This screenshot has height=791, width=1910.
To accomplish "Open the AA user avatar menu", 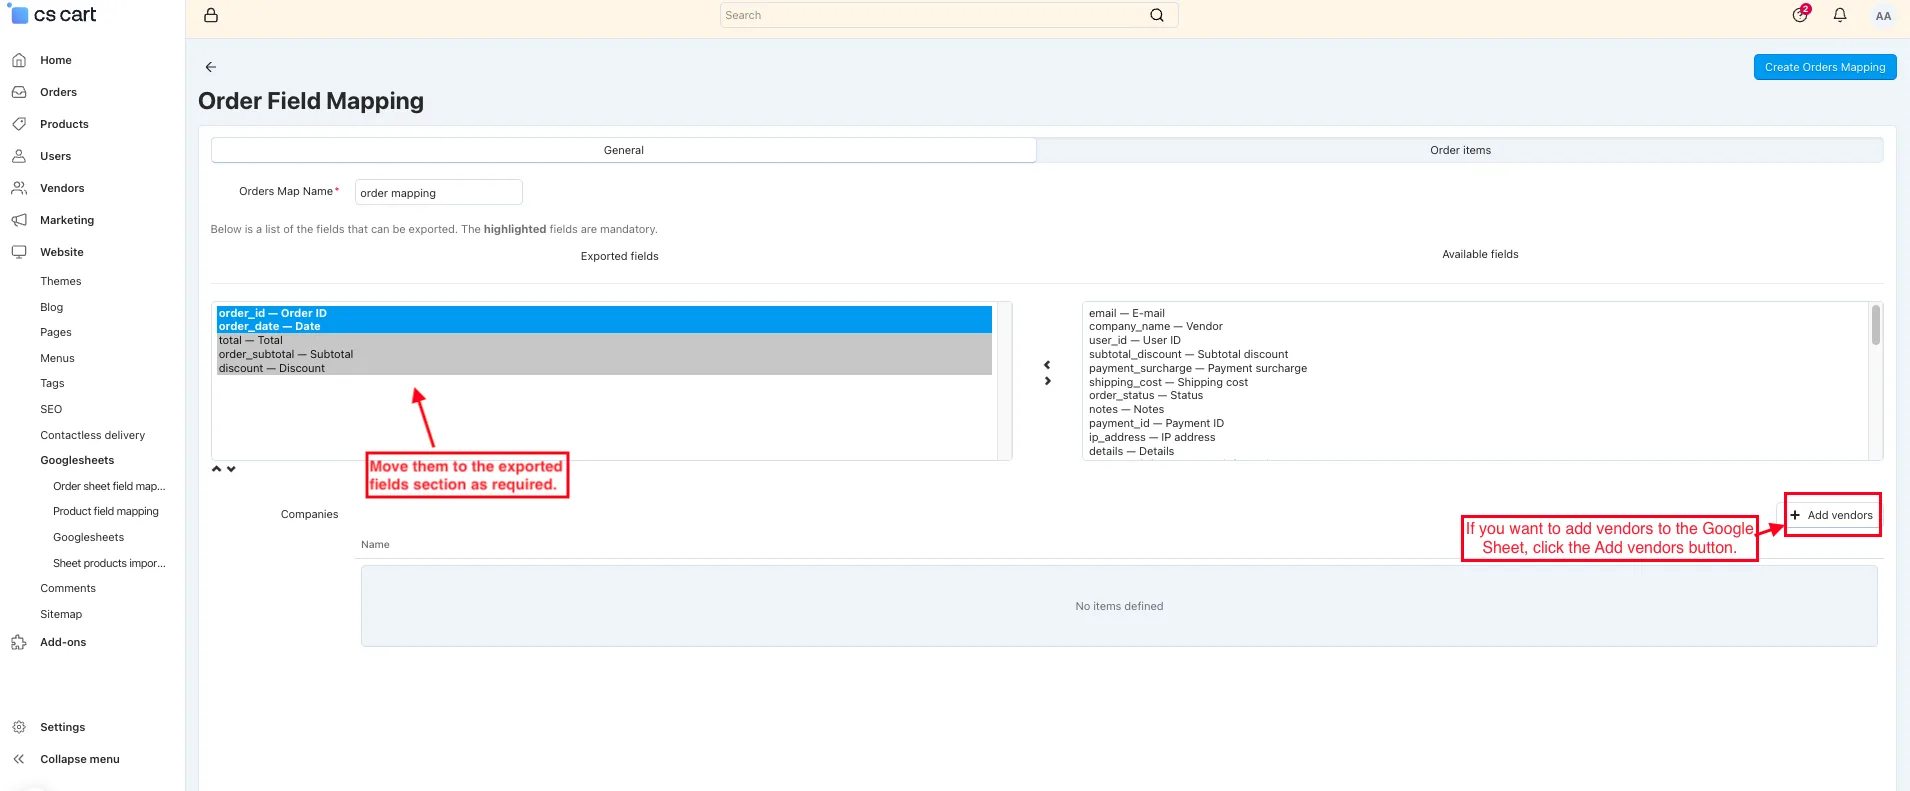I will [1883, 16].
